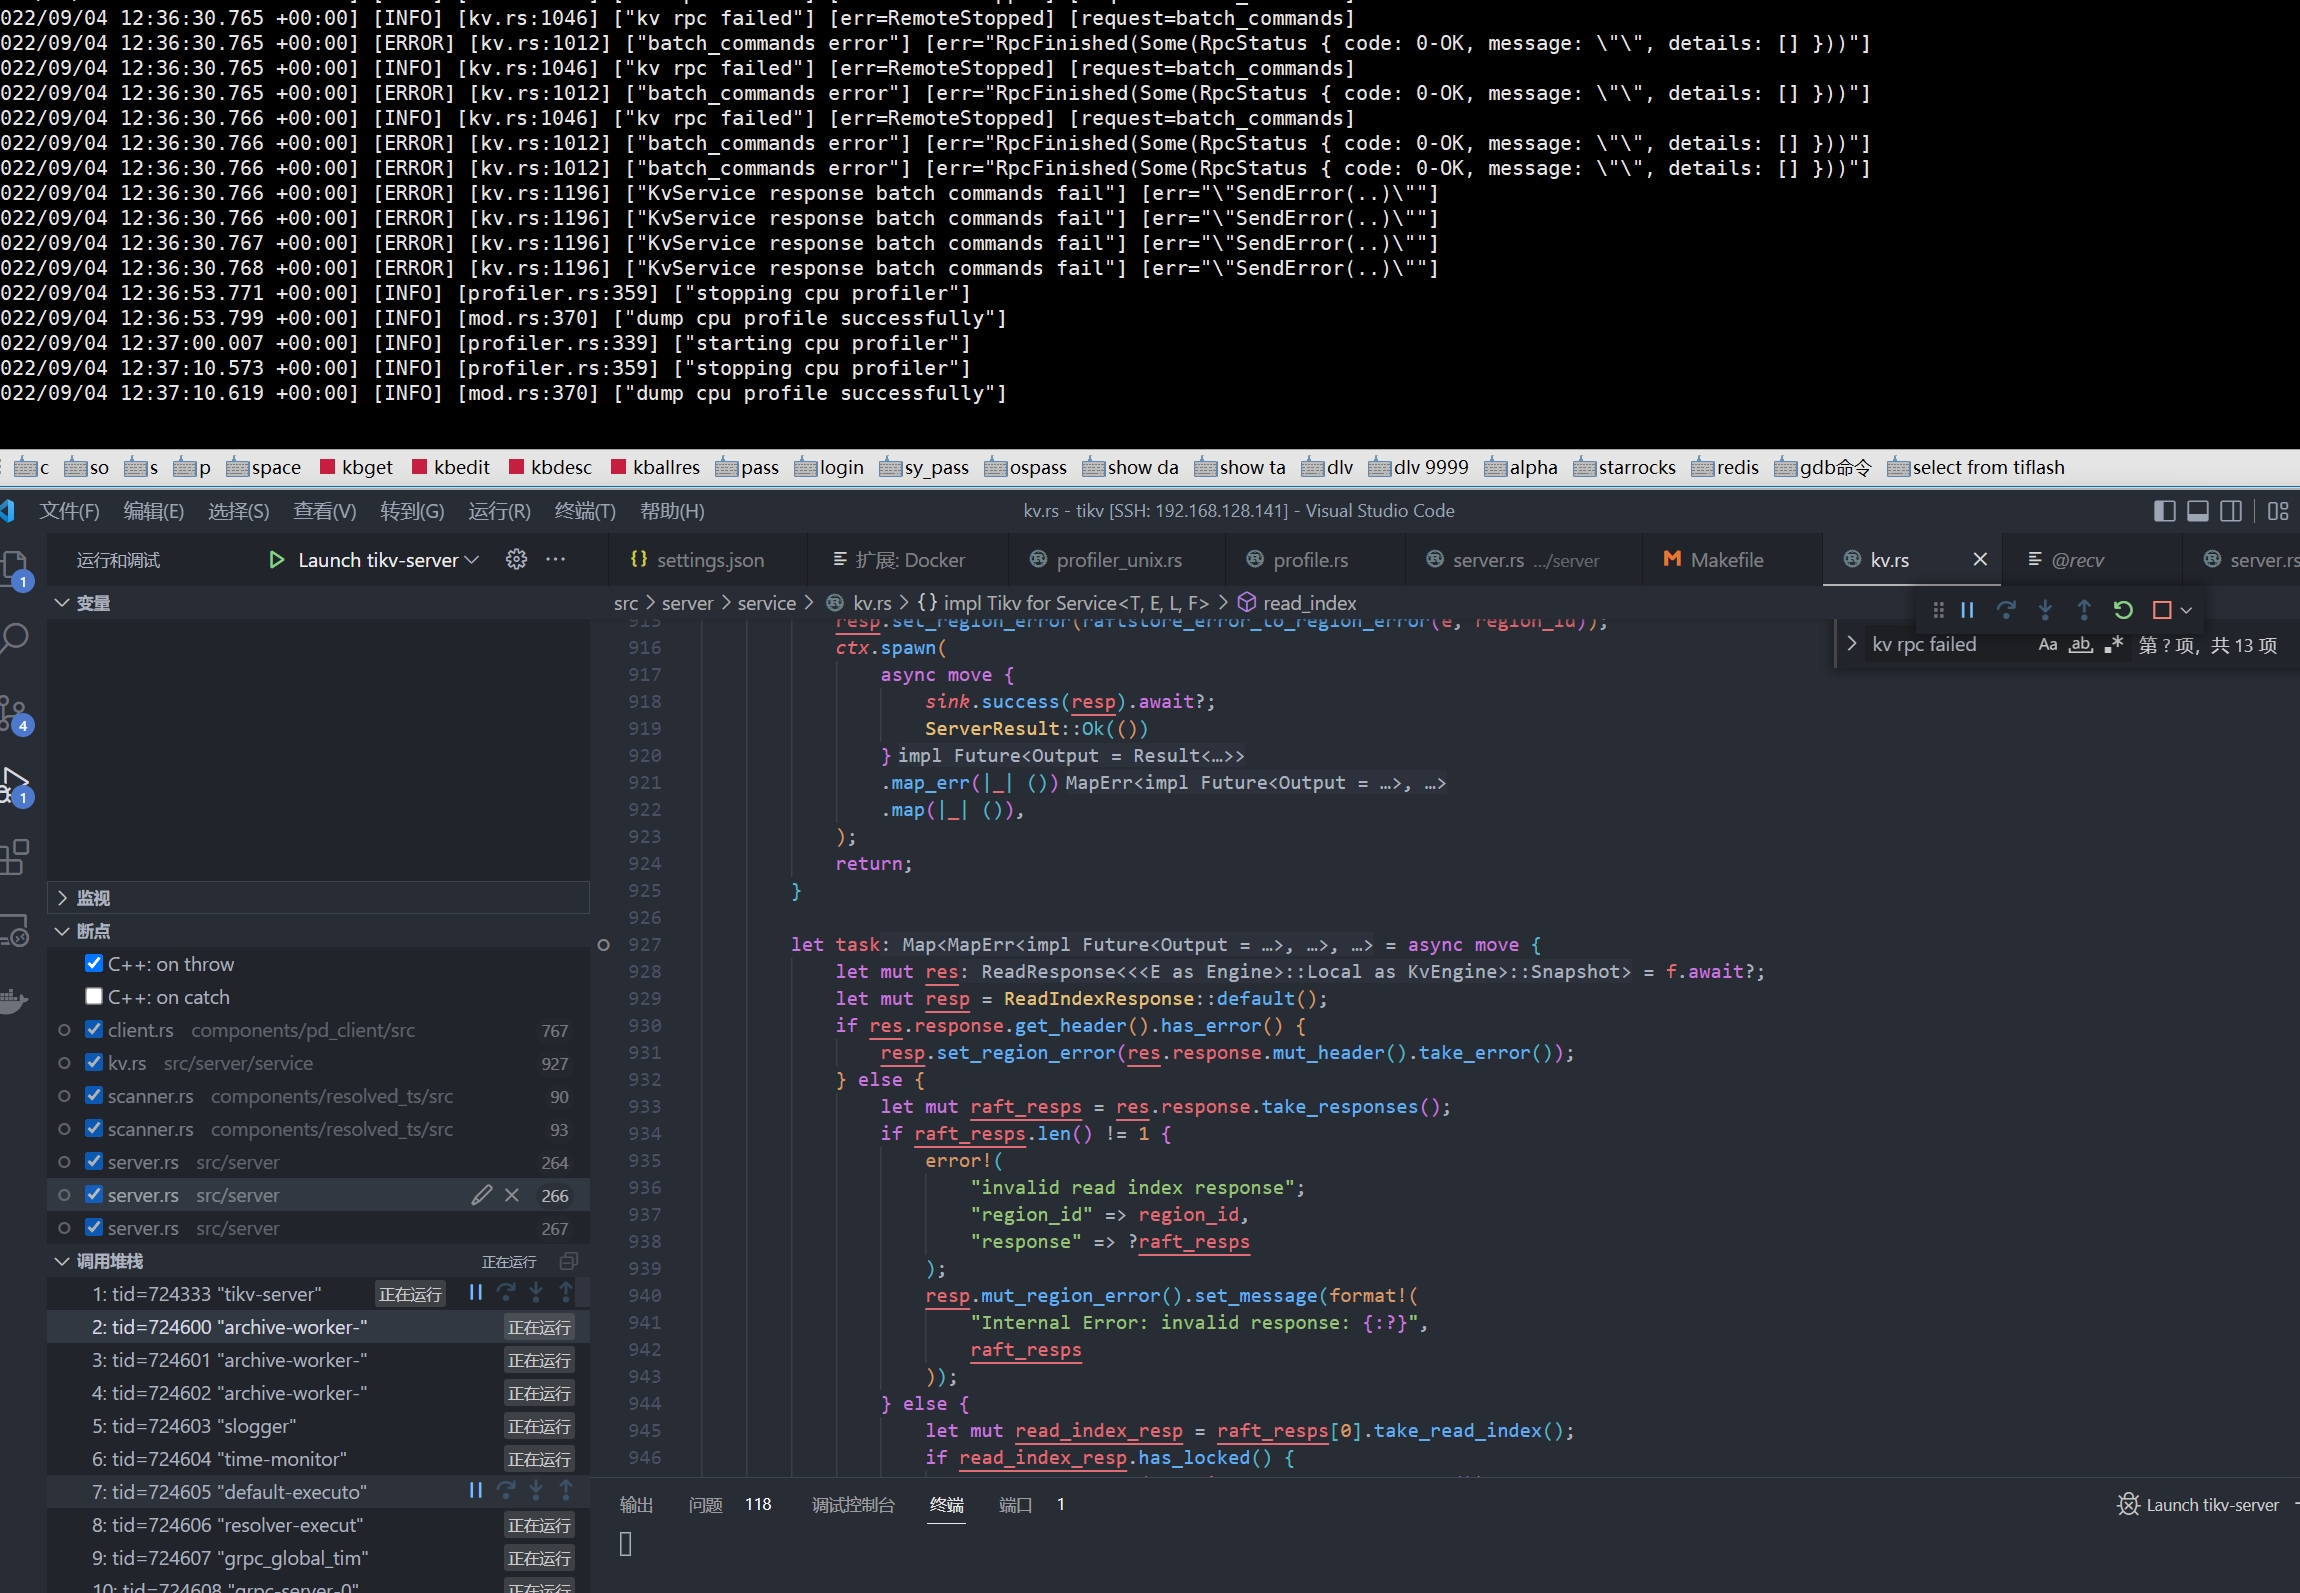Pause thread 1 tikv-server in call stack

(x=476, y=1293)
